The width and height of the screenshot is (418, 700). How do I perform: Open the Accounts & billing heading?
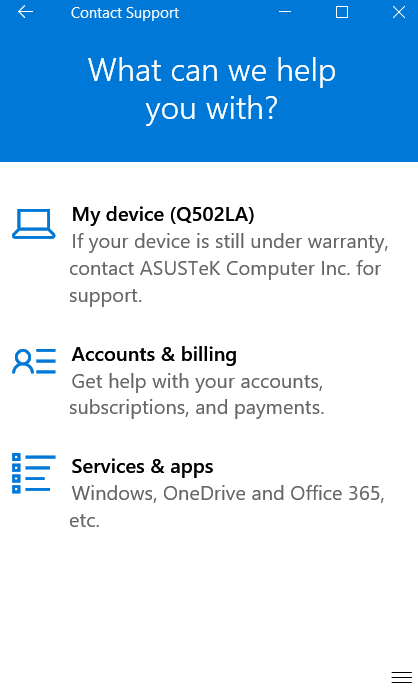[x=154, y=355]
